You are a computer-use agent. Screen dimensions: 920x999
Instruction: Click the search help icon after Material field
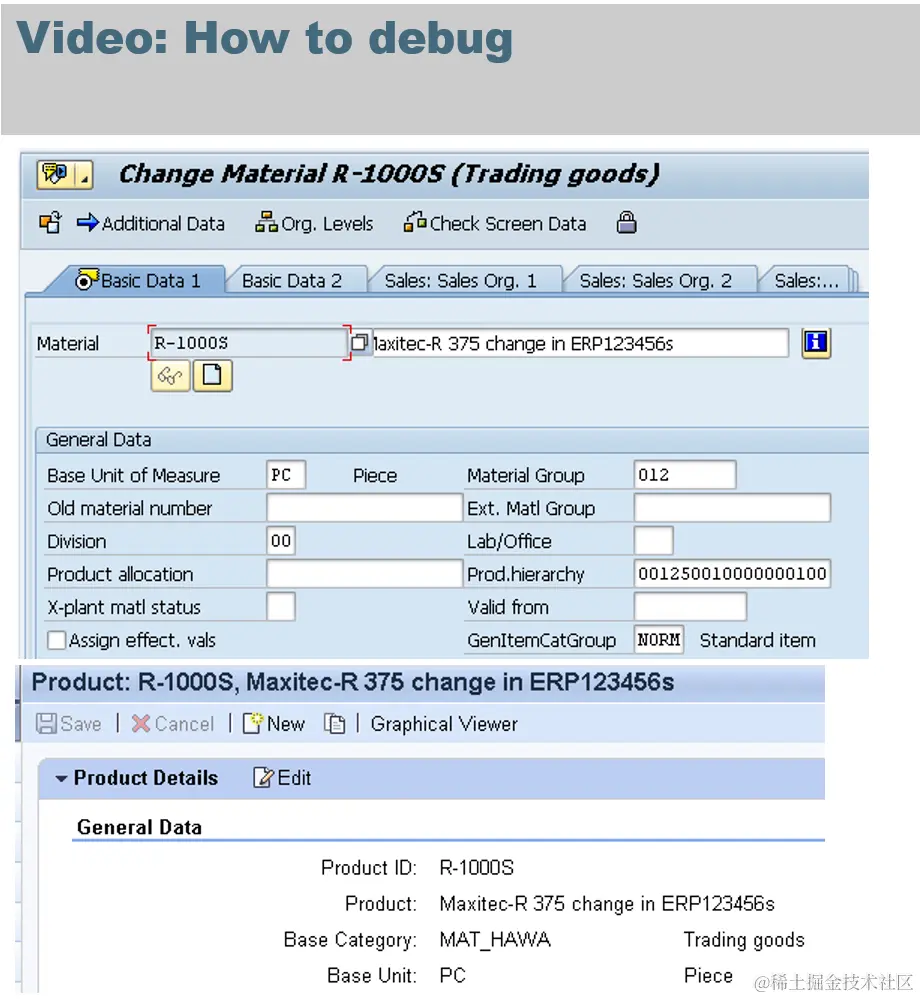pyautogui.click(x=359, y=343)
